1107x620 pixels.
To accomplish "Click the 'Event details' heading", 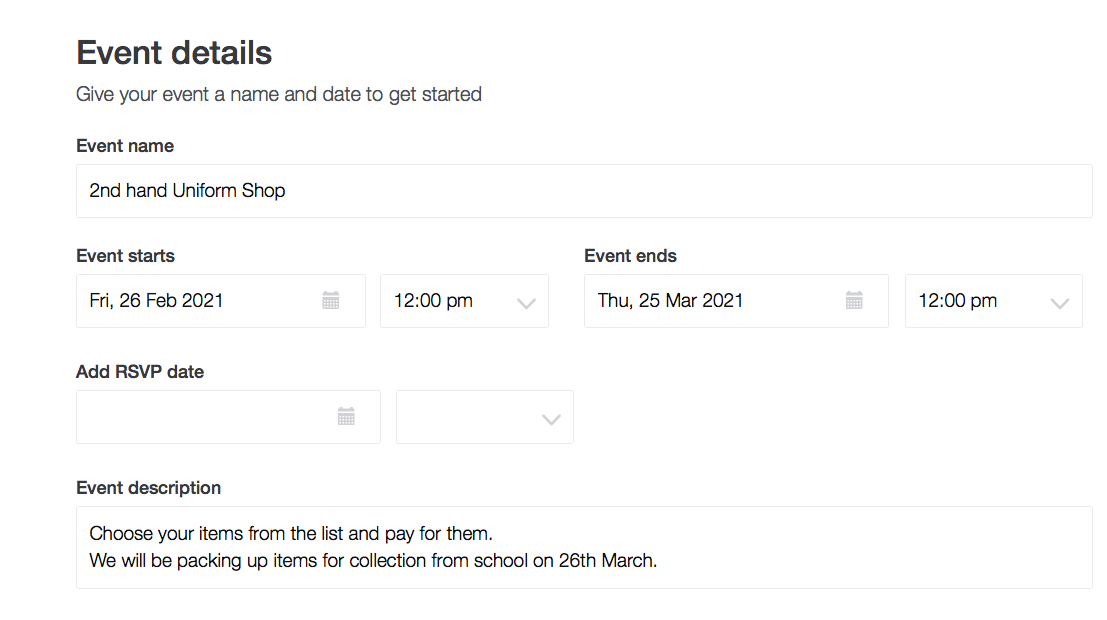I will [x=174, y=53].
